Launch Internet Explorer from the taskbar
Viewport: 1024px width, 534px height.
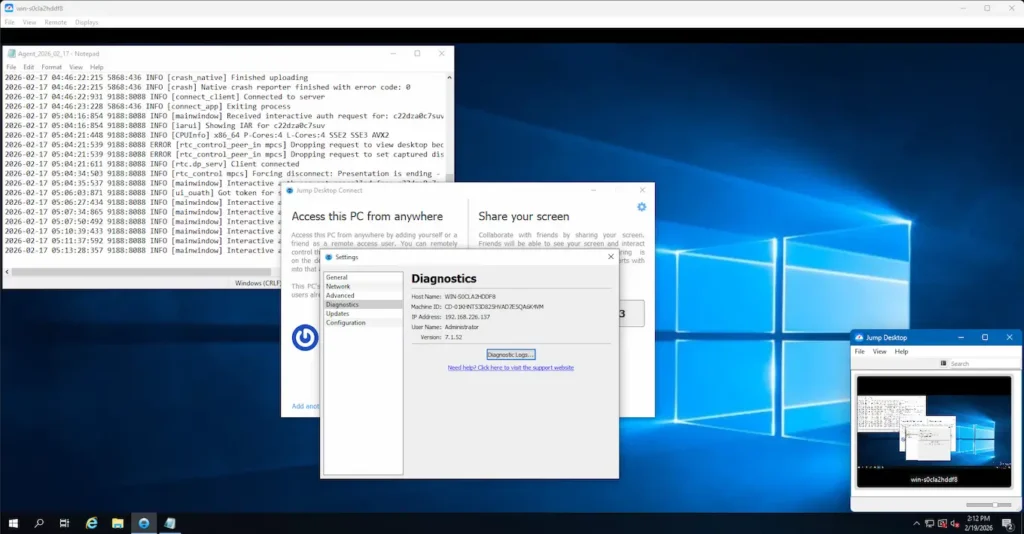coord(91,523)
